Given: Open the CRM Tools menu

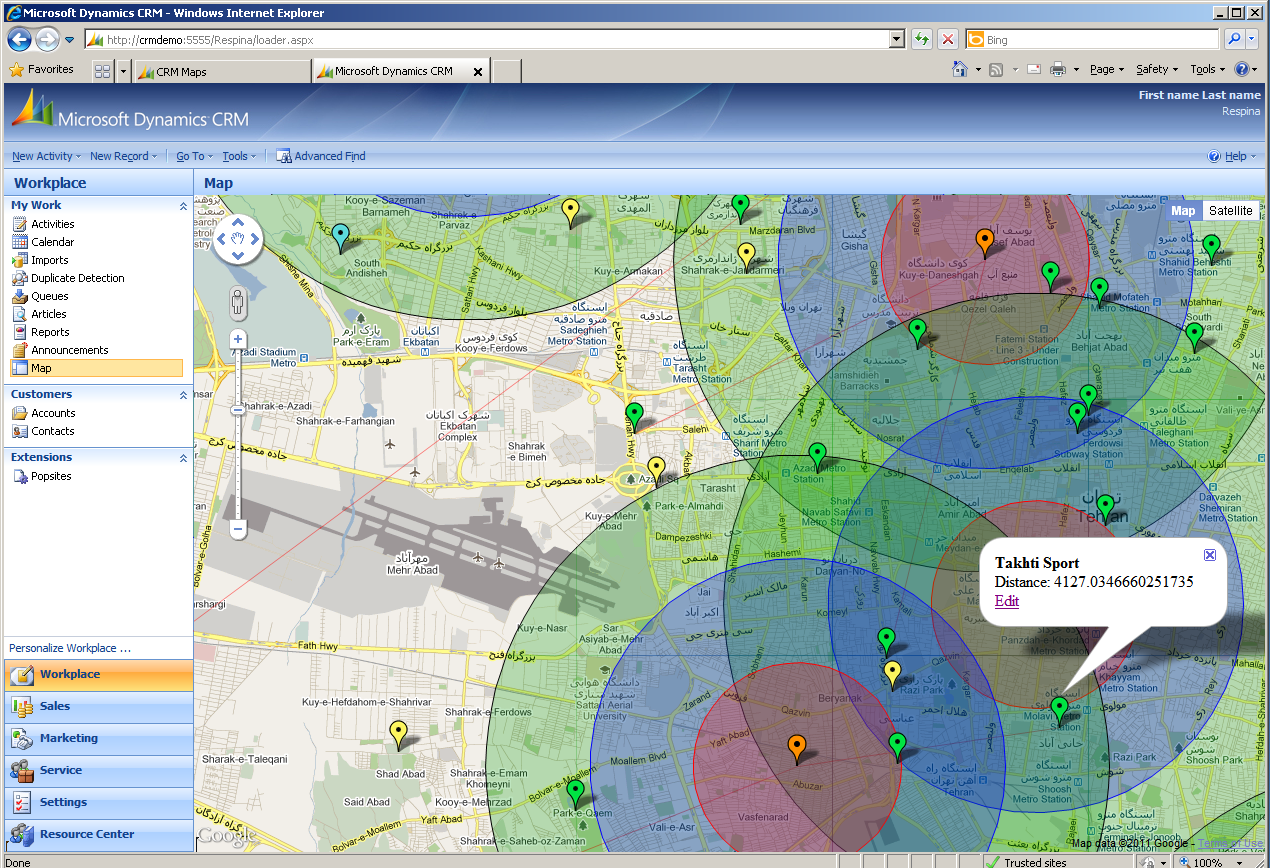Looking at the screenshot, I should click(239, 156).
